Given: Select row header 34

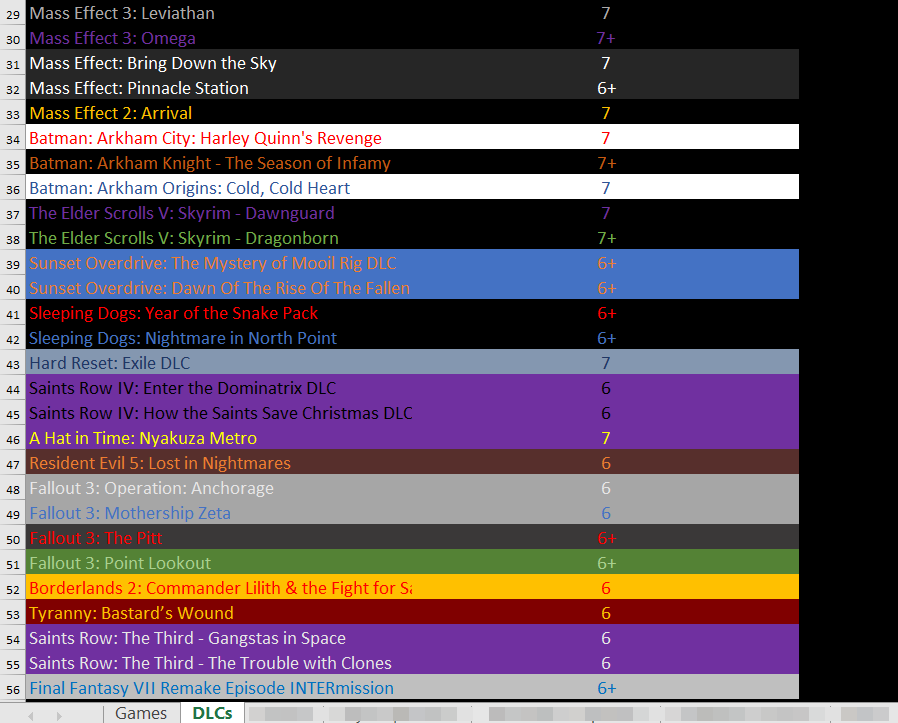Looking at the screenshot, I should pos(13,138).
